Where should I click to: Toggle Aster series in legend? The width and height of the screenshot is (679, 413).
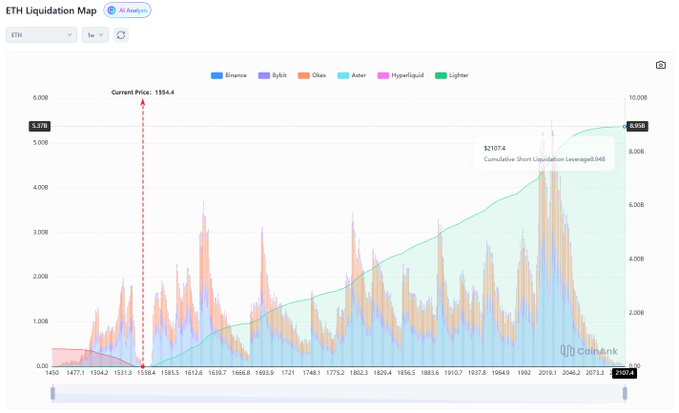[352, 75]
